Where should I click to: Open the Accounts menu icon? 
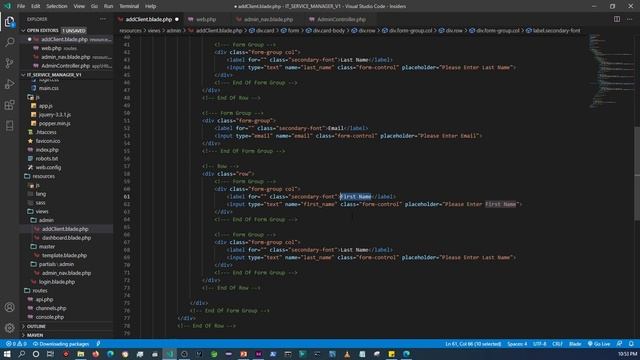(9, 307)
